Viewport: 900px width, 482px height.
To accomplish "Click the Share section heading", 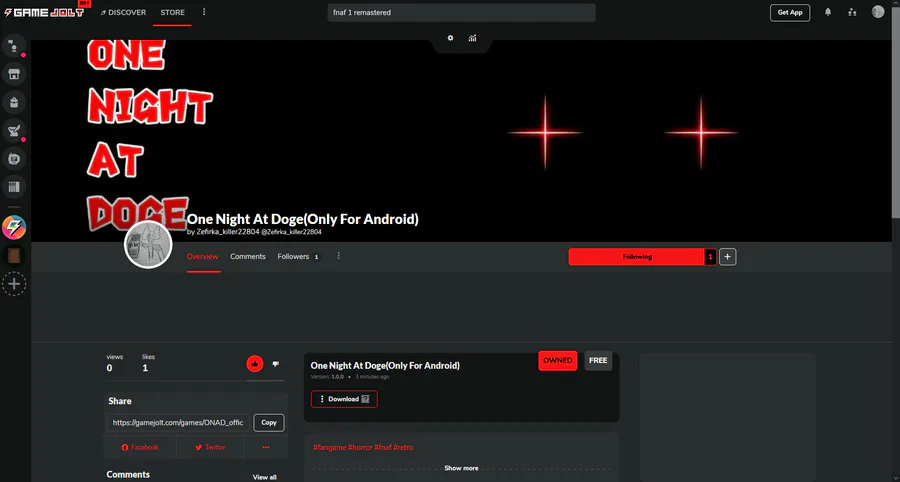I will click(x=119, y=401).
